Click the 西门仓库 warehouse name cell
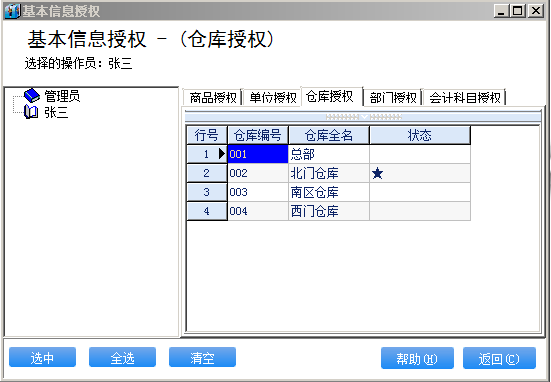This screenshot has height=382, width=551. tap(329, 211)
